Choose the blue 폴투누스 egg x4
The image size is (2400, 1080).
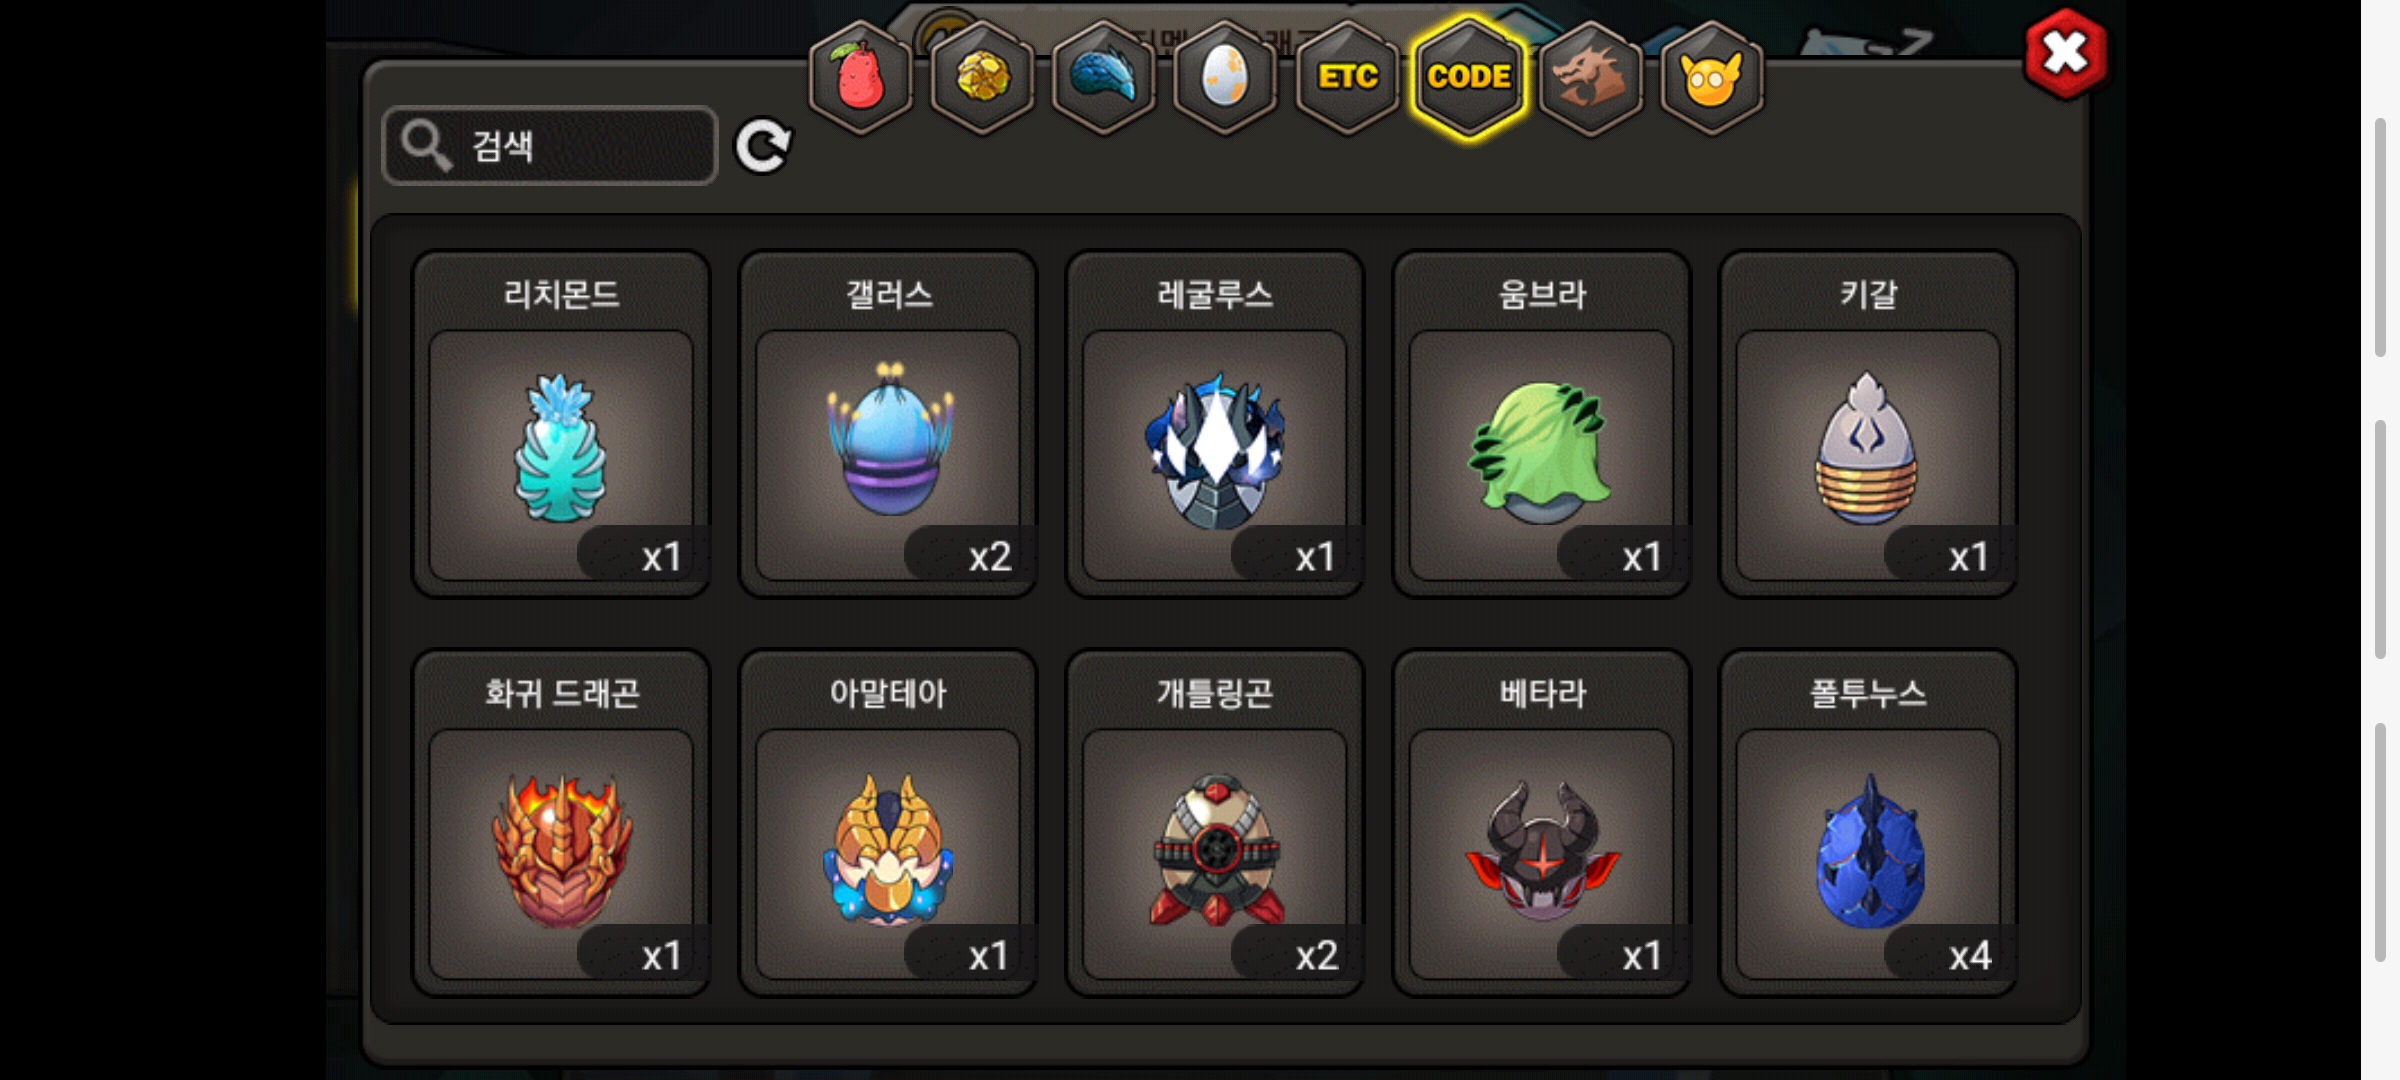pos(1868,823)
